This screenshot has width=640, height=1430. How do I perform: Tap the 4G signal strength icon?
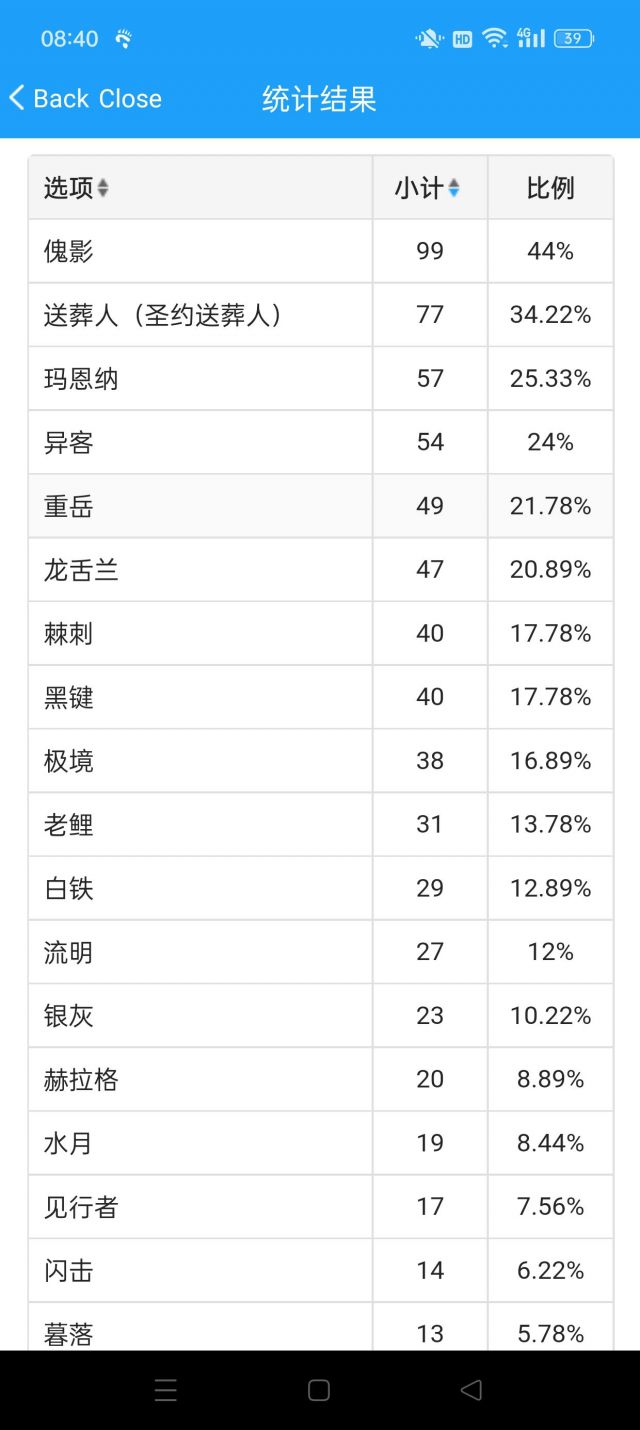point(531,38)
